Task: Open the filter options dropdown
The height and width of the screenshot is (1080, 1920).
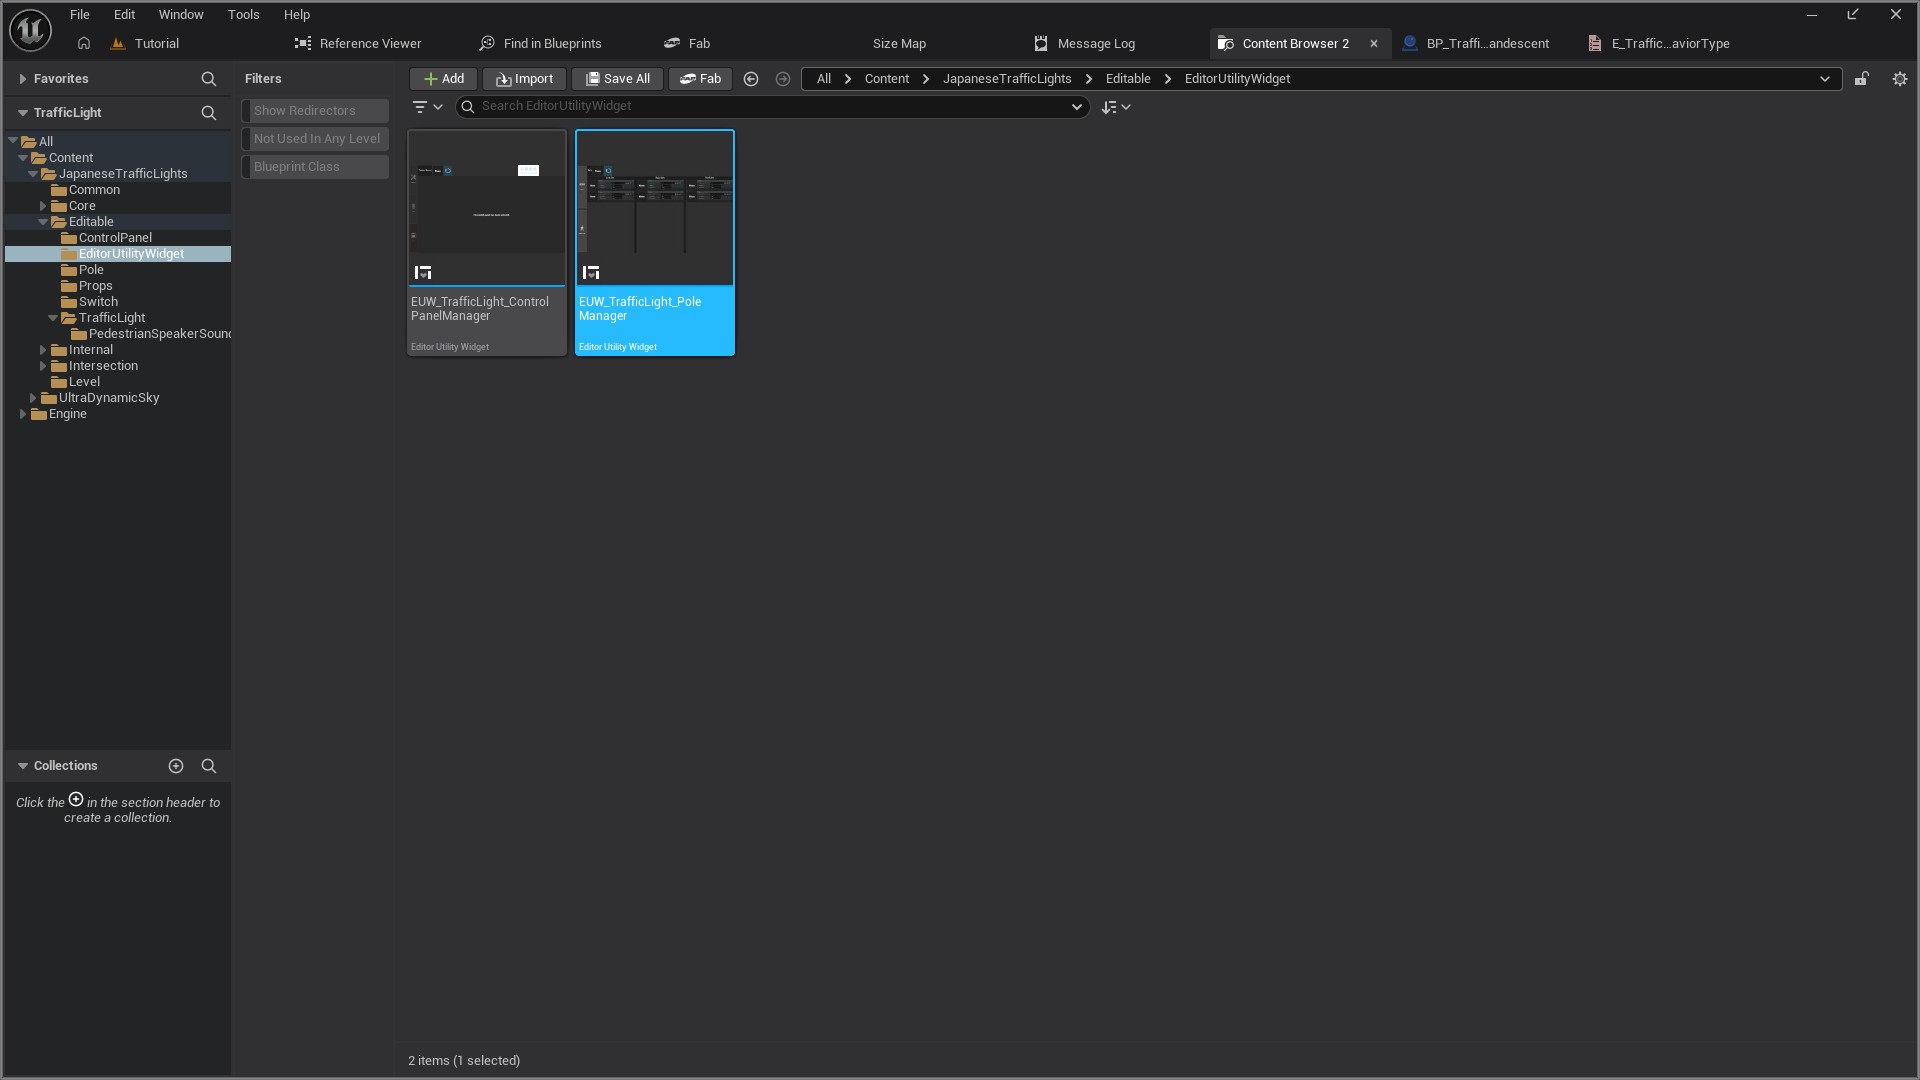Action: pyautogui.click(x=427, y=107)
